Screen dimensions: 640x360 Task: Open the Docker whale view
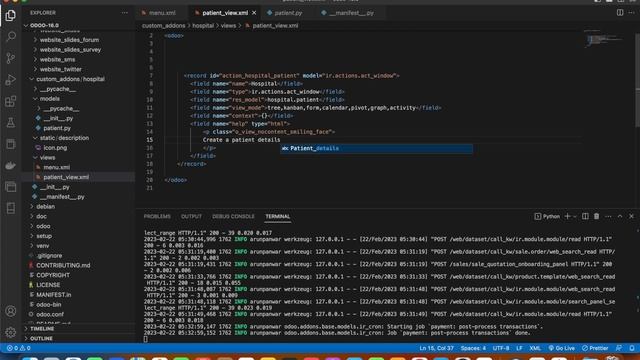click(x=11, y=165)
